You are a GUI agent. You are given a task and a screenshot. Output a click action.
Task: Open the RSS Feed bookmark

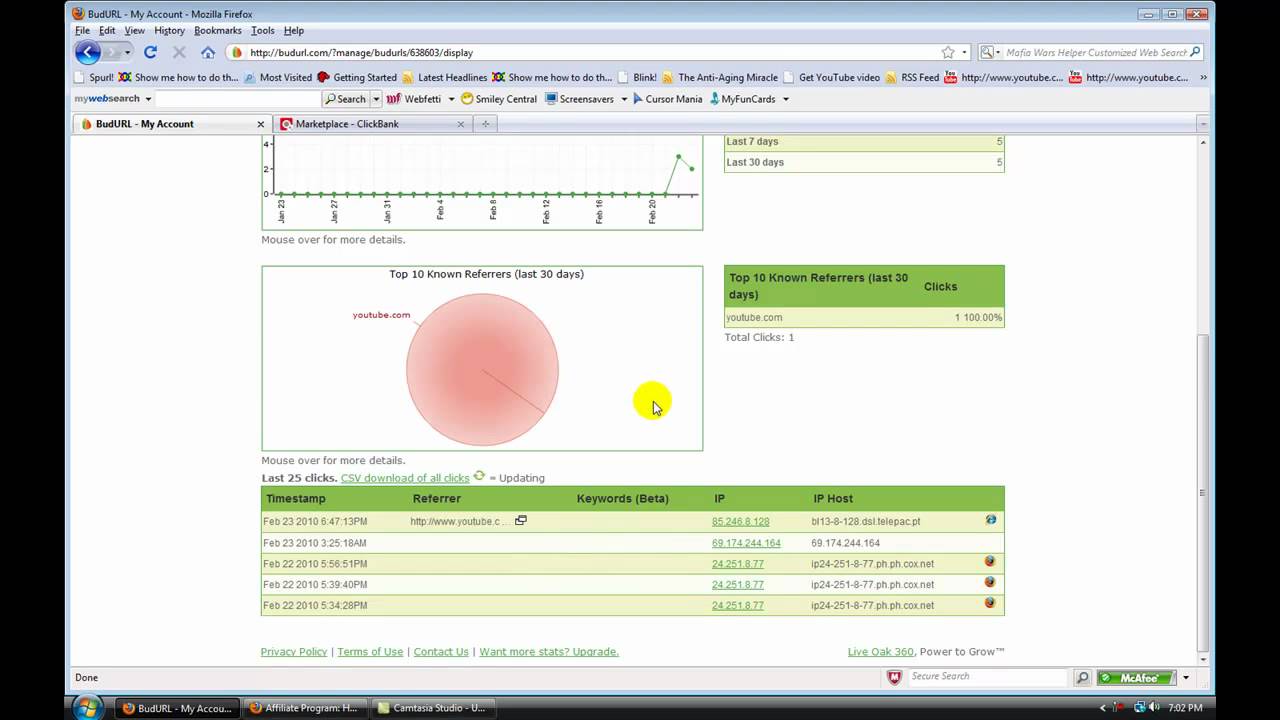912,77
